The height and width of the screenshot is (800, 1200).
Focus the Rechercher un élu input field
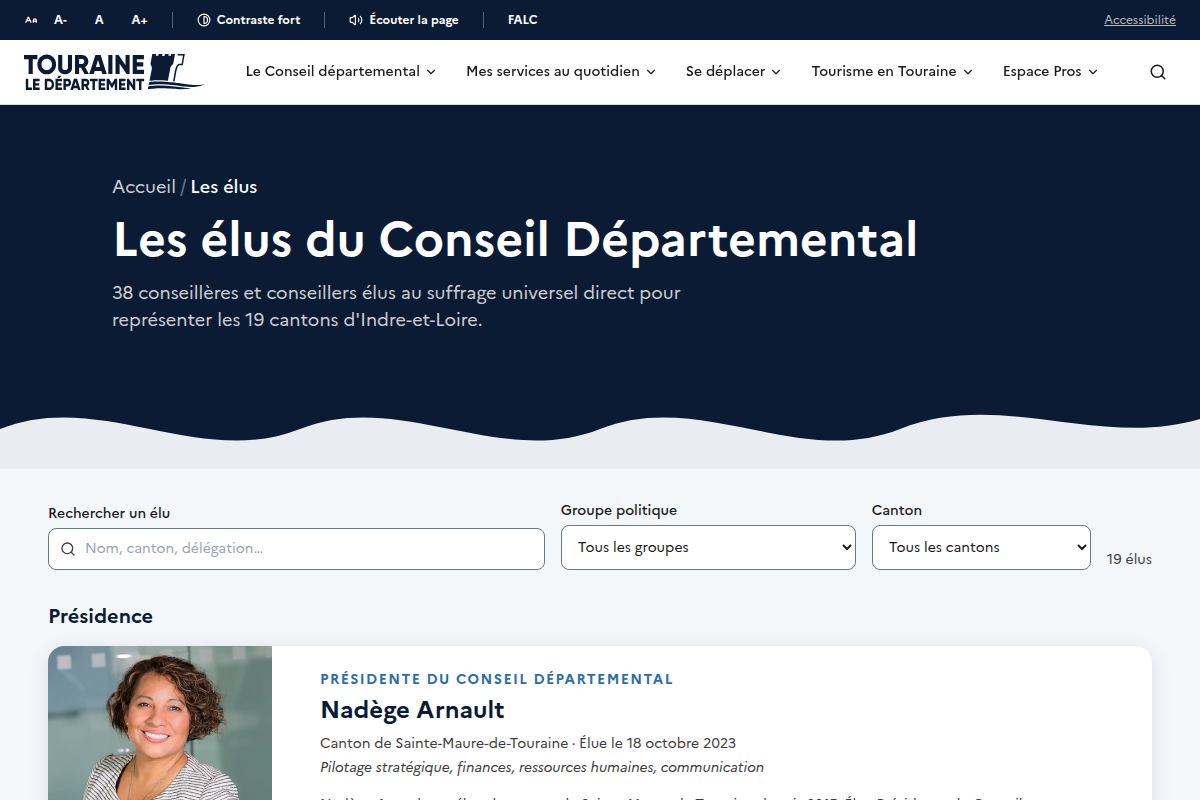[296, 549]
